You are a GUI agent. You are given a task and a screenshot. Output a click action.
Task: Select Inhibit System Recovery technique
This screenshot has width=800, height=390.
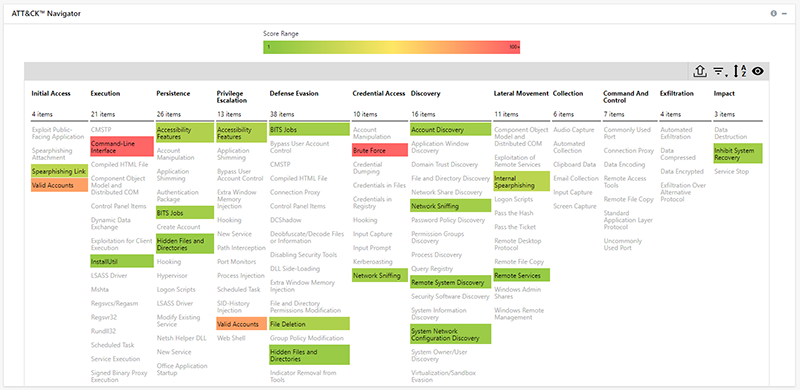(x=738, y=154)
